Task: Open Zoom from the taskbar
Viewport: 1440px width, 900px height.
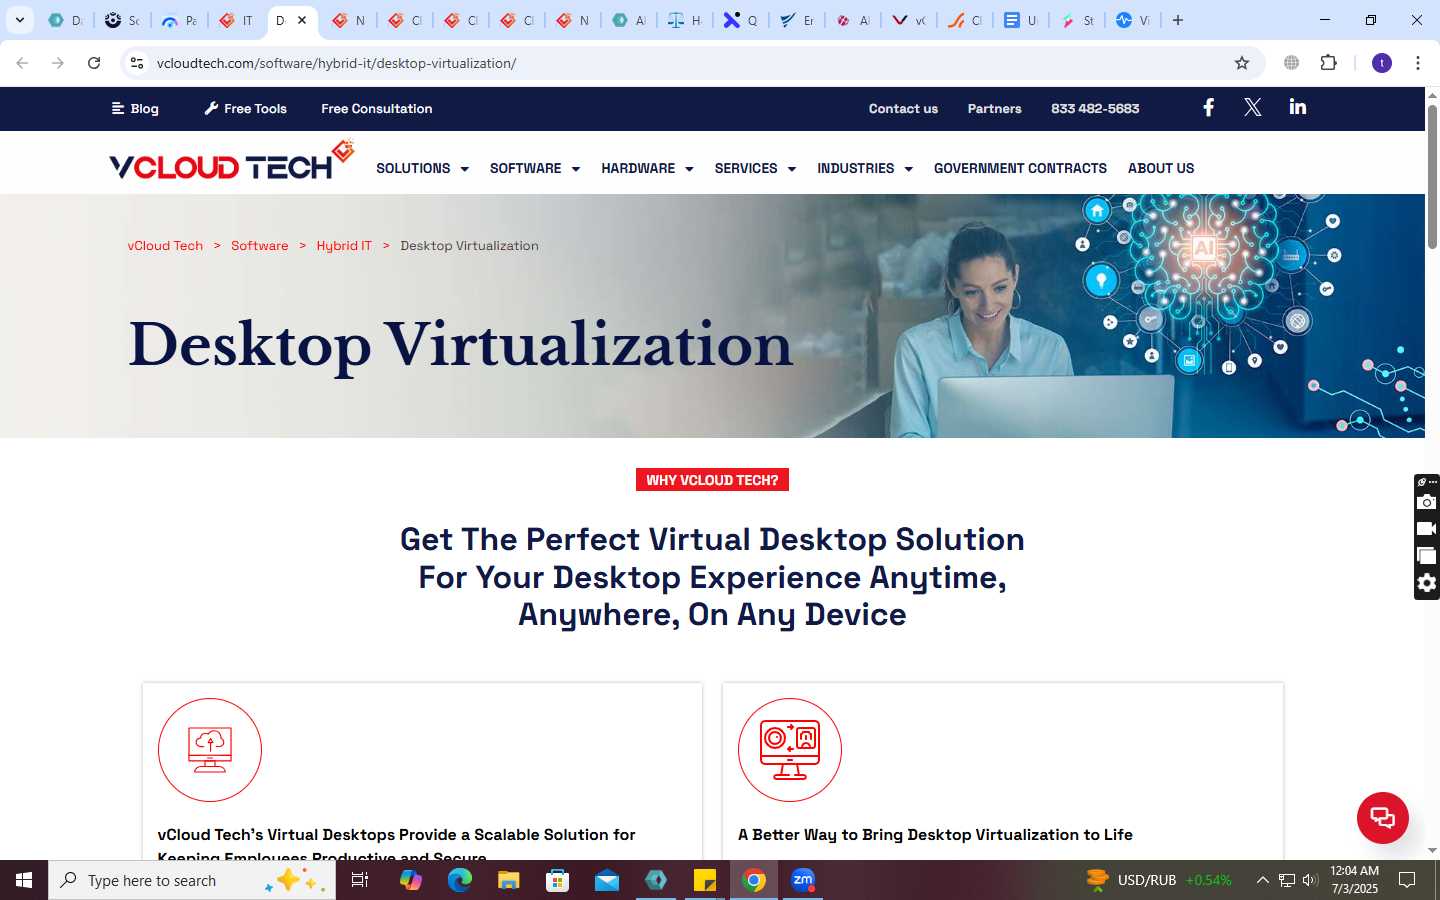Action: tap(803, 880)
